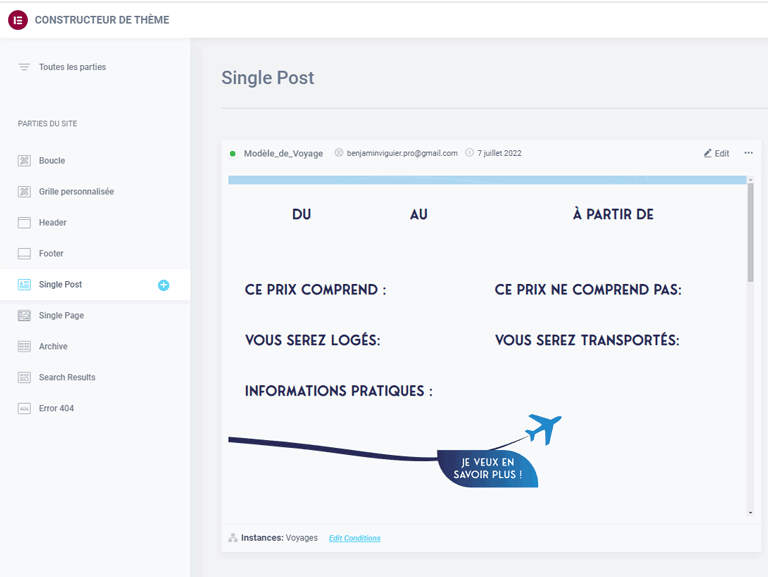This screenshot has width=768, height=577.
Task: Click the template preview scrollbar down arrow
Action: coord(750,512)
